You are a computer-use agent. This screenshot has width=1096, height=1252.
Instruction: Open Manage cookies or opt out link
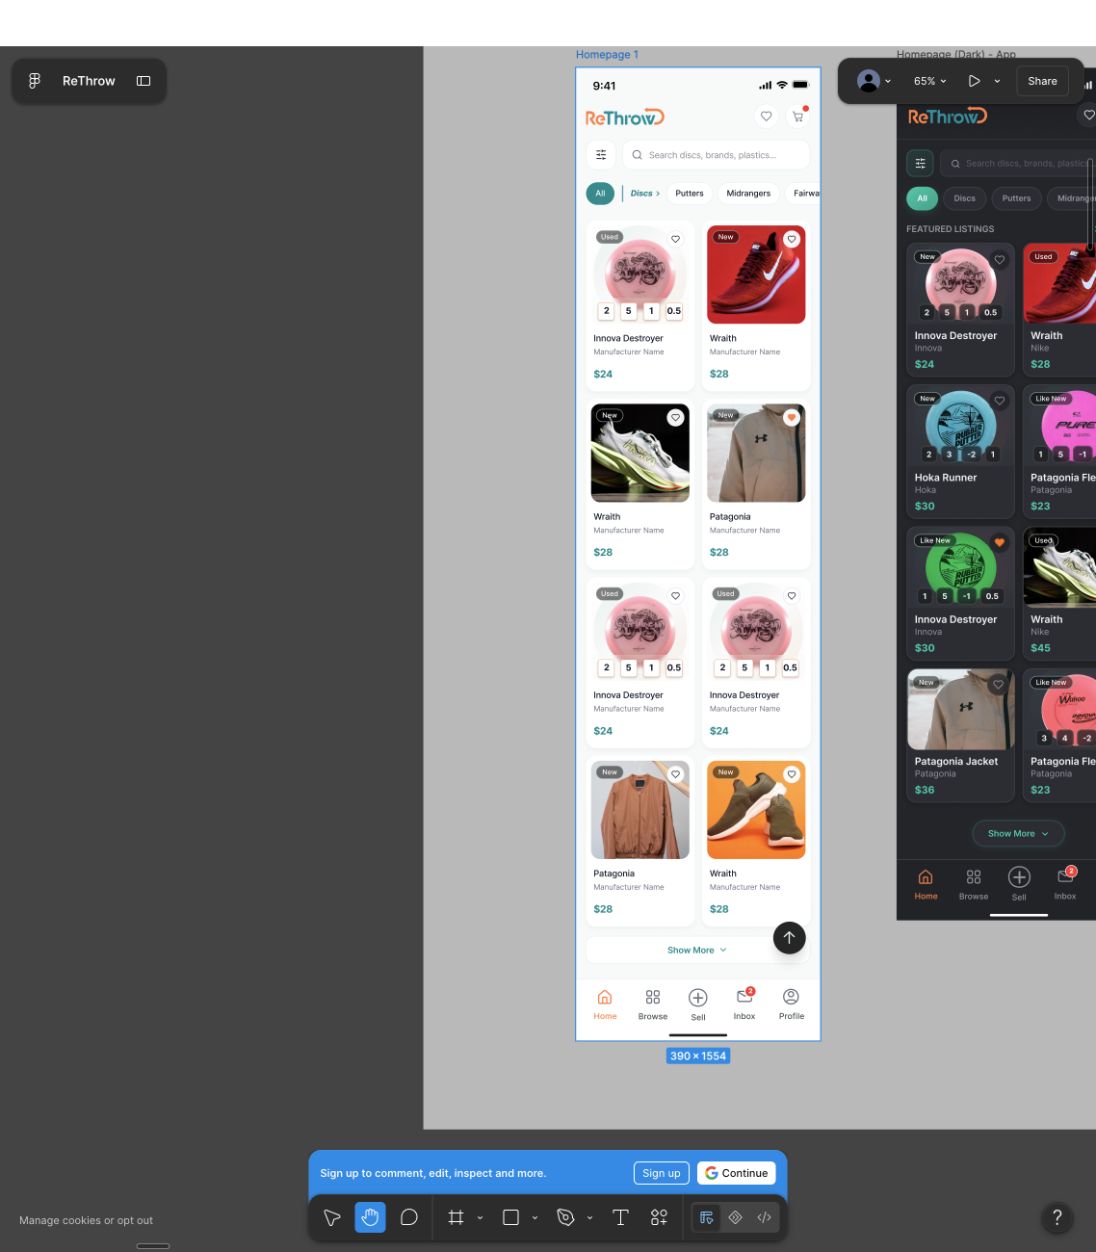pyautogui.click(x=86, y=1220)
